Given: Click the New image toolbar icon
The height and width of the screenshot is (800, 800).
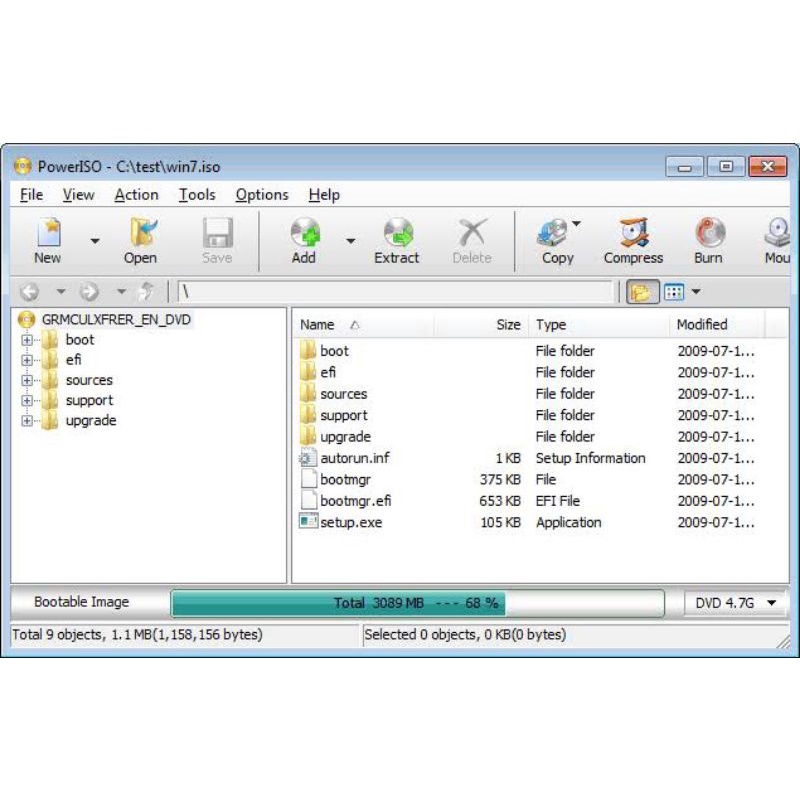Looking at the screenshot, I should [49, 233].
